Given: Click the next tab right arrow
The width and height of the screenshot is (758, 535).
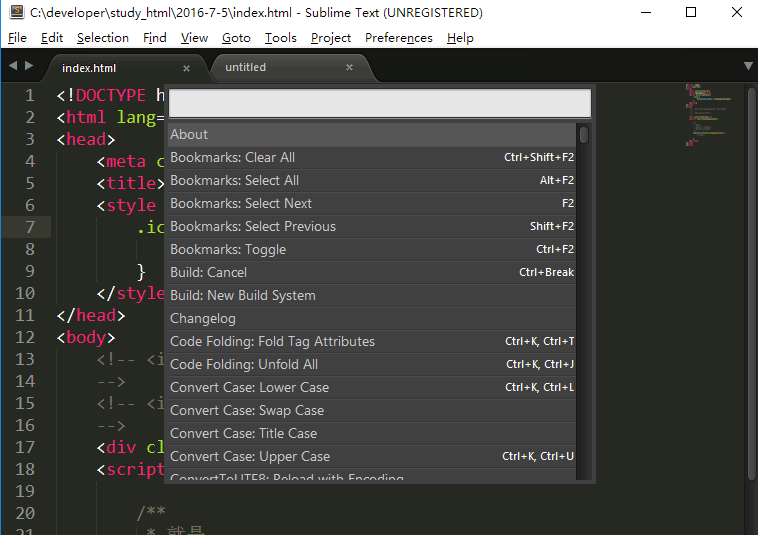Looking at the screenshot, I should click(x=28, y=65).
